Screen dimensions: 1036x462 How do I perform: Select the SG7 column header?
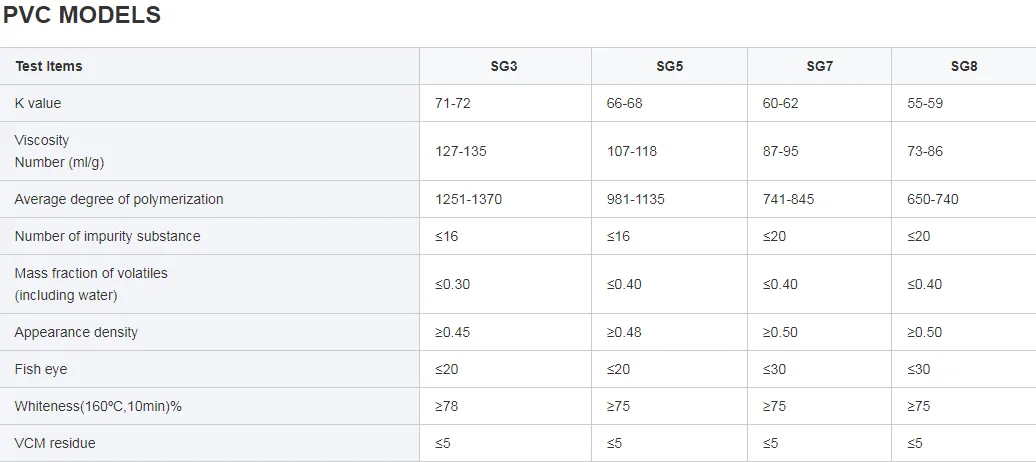(x=819, y=66)
